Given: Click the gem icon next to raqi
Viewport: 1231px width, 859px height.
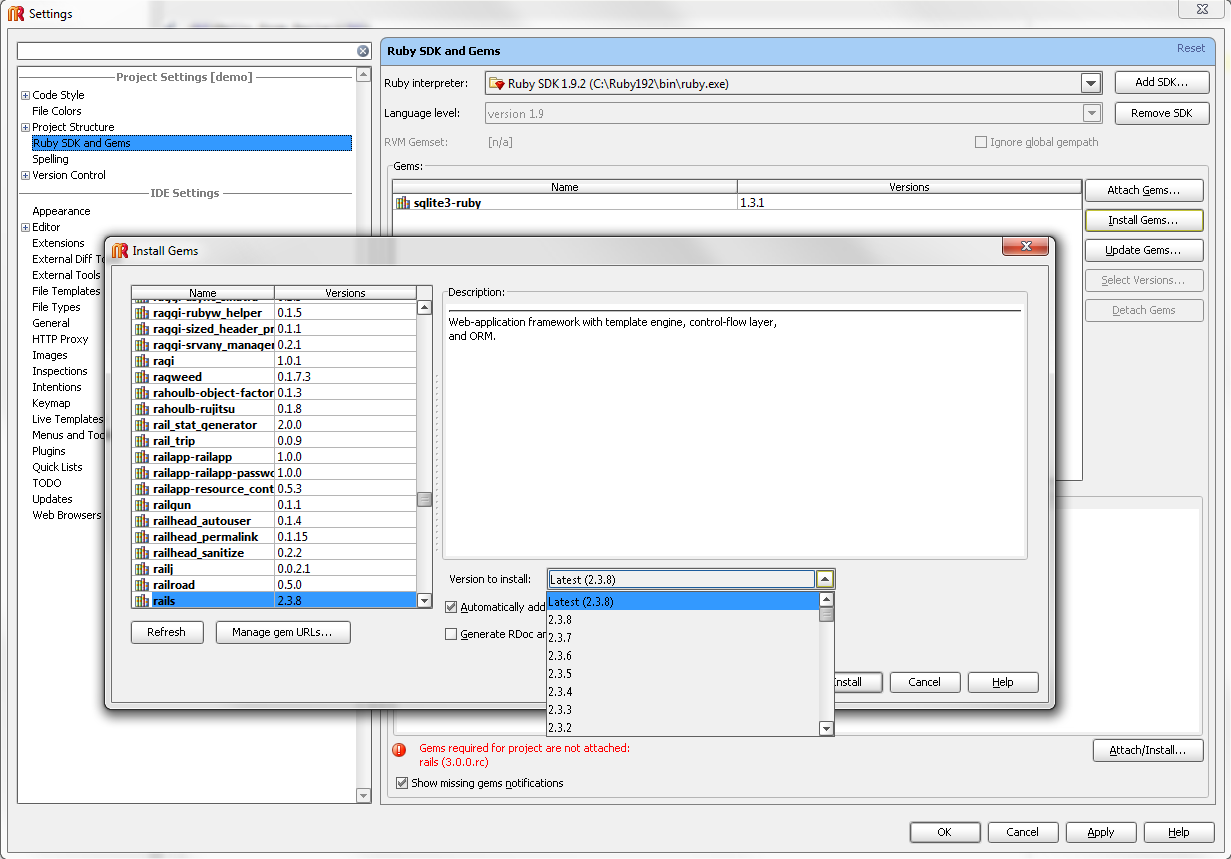Looking at the screenshot, I should [142, 361].
